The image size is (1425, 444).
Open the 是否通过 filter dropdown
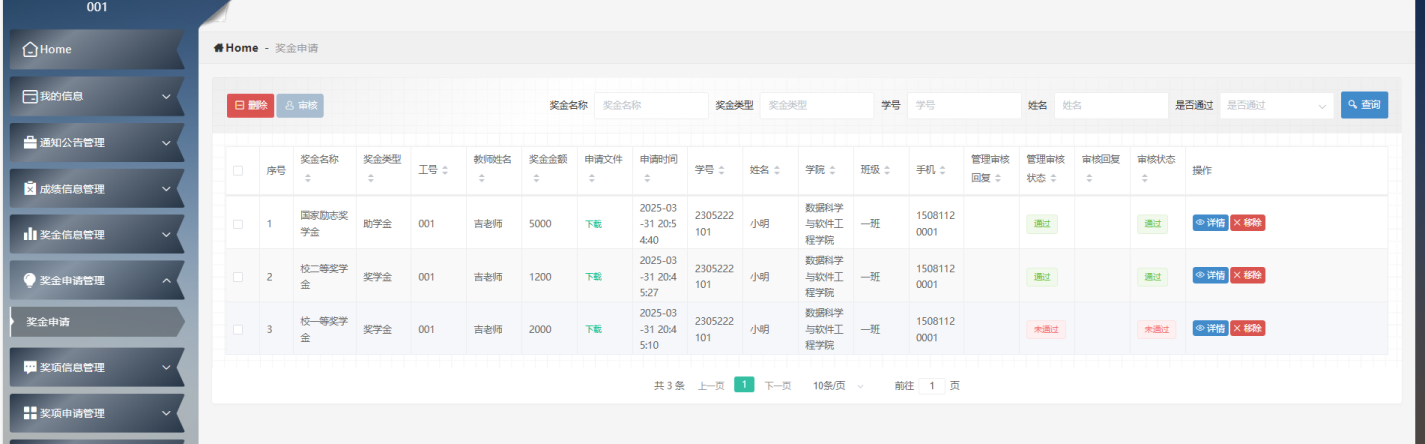pos(1277,105)
